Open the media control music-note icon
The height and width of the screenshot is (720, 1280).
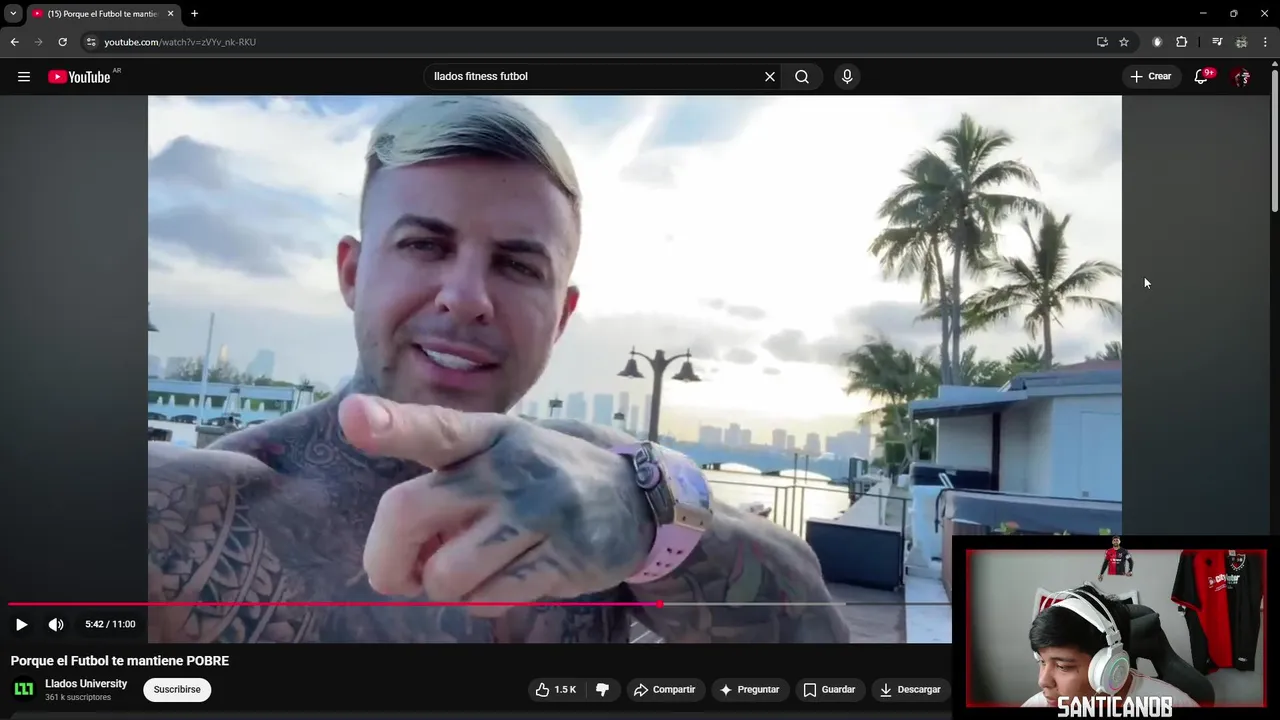(1217, 42)
